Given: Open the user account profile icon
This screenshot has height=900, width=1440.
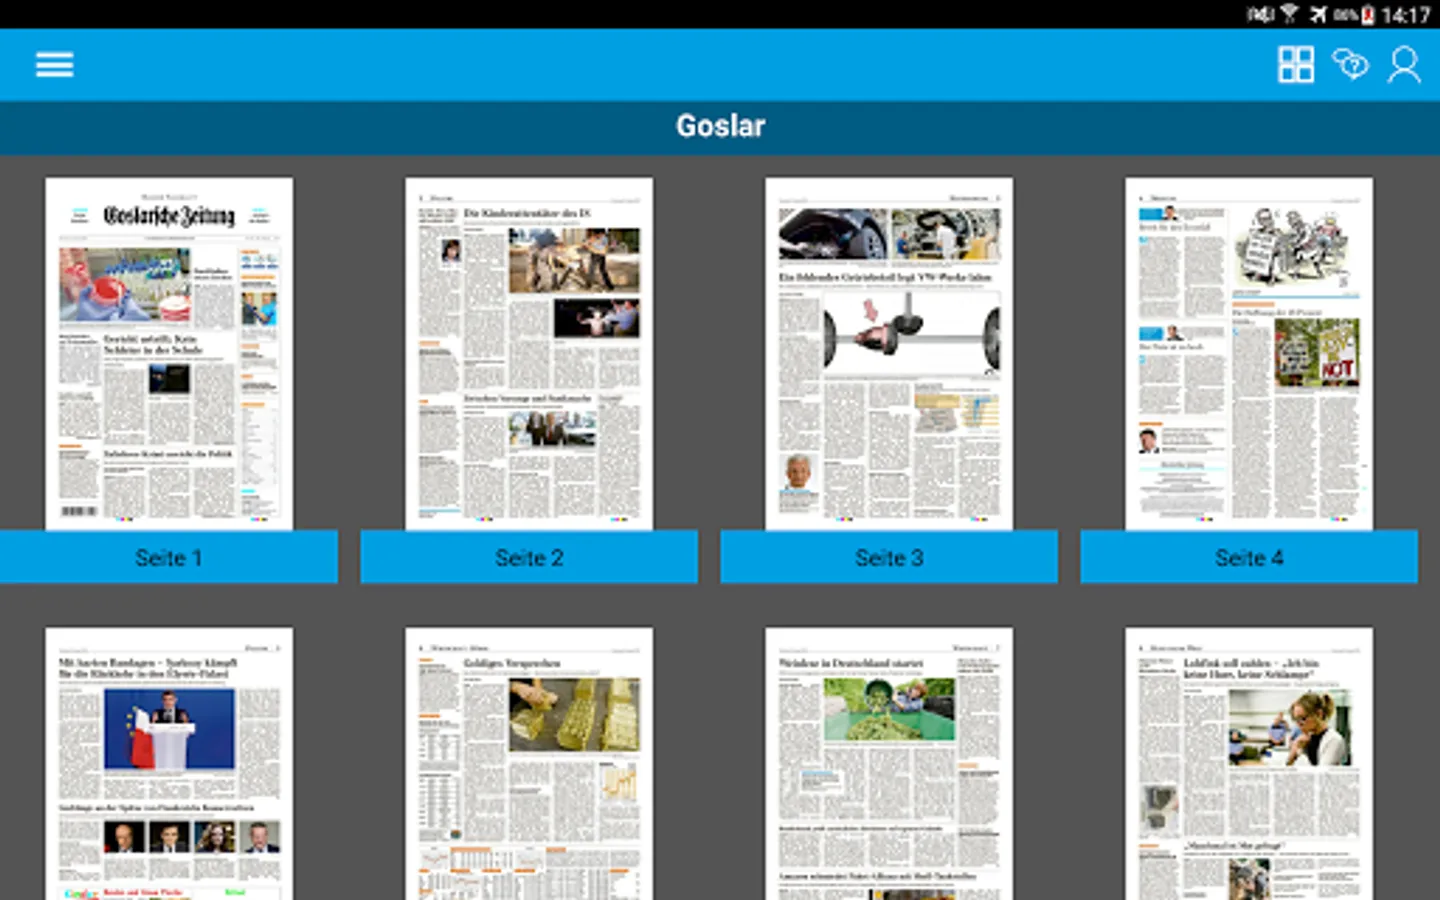Looking at the screenshot, I should [x=1404, y=65].
